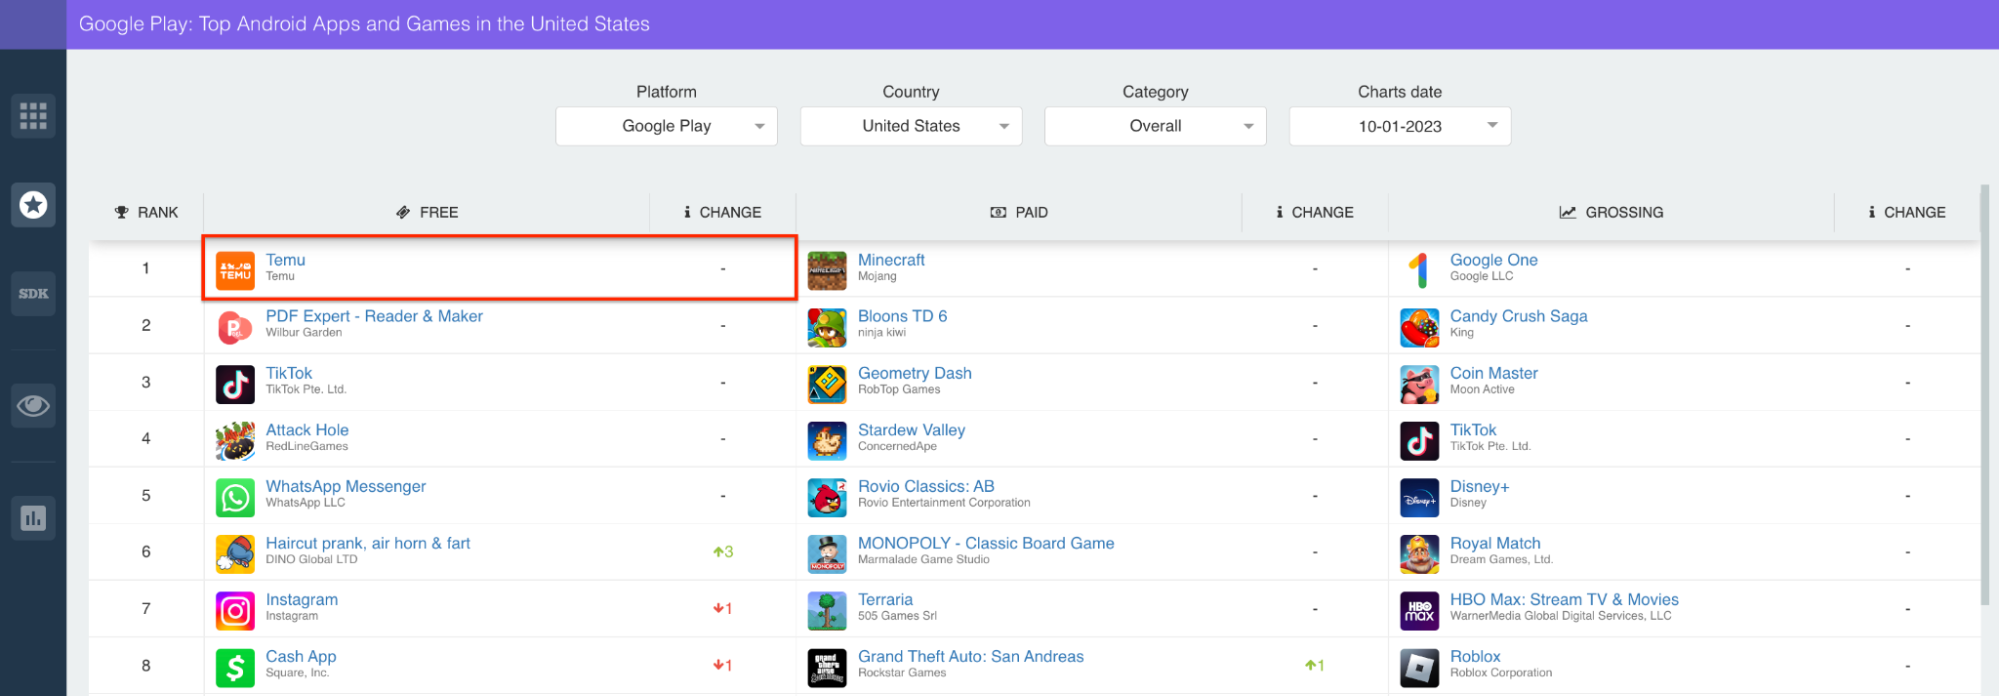
Task: Click the Royal Match app icon
Action: coord(1419,553)
